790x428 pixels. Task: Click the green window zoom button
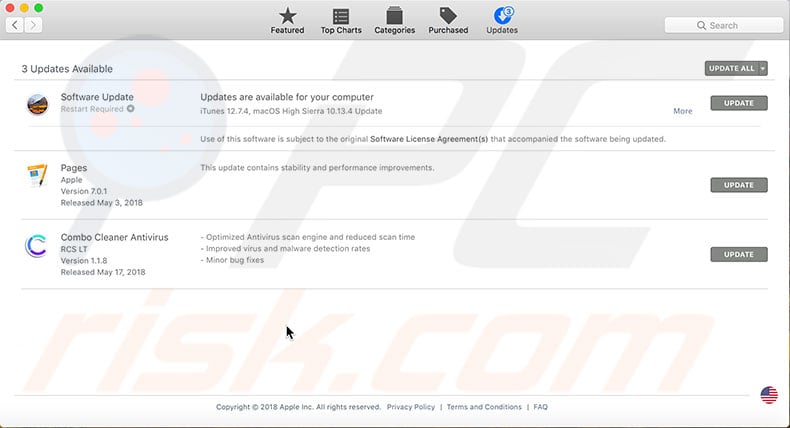[38, 8]
